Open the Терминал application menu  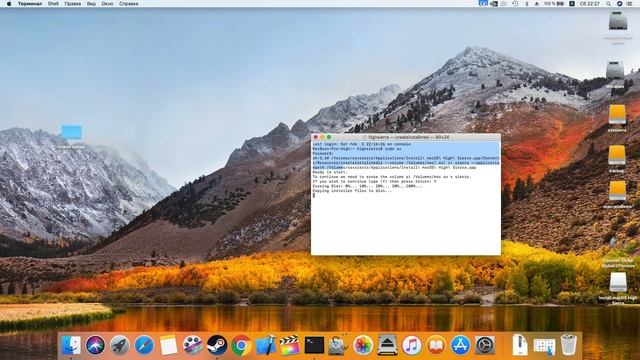point(30,4)
